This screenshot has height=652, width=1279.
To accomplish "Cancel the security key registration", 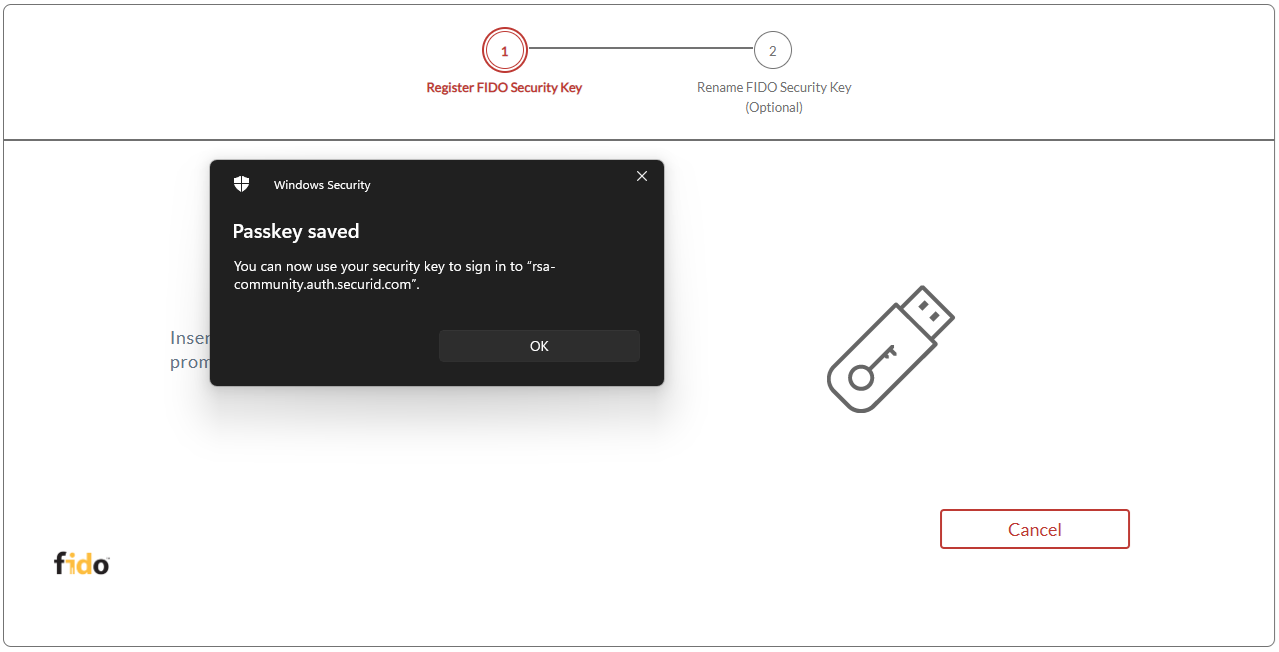I will (x=1034, y=529).
